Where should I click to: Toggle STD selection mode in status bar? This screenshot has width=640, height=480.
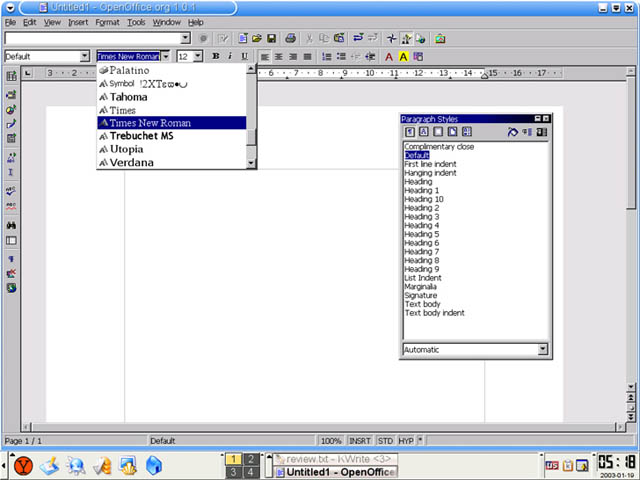(x=385, y=441)
